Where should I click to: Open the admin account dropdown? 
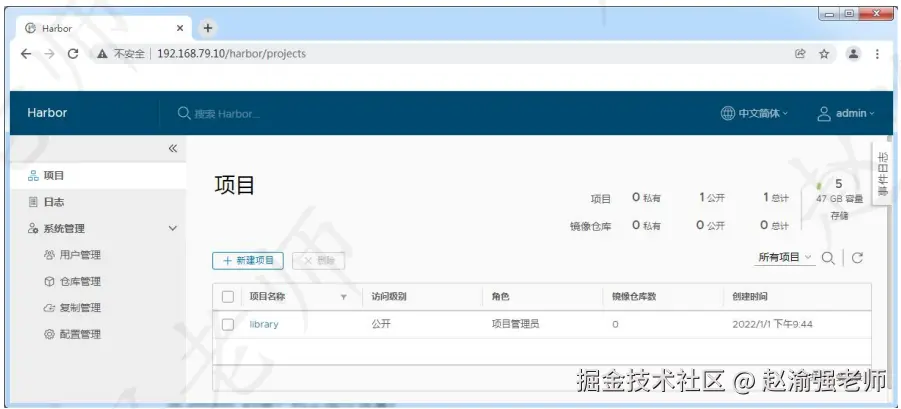pyautogui.click(x=846, y=113)
